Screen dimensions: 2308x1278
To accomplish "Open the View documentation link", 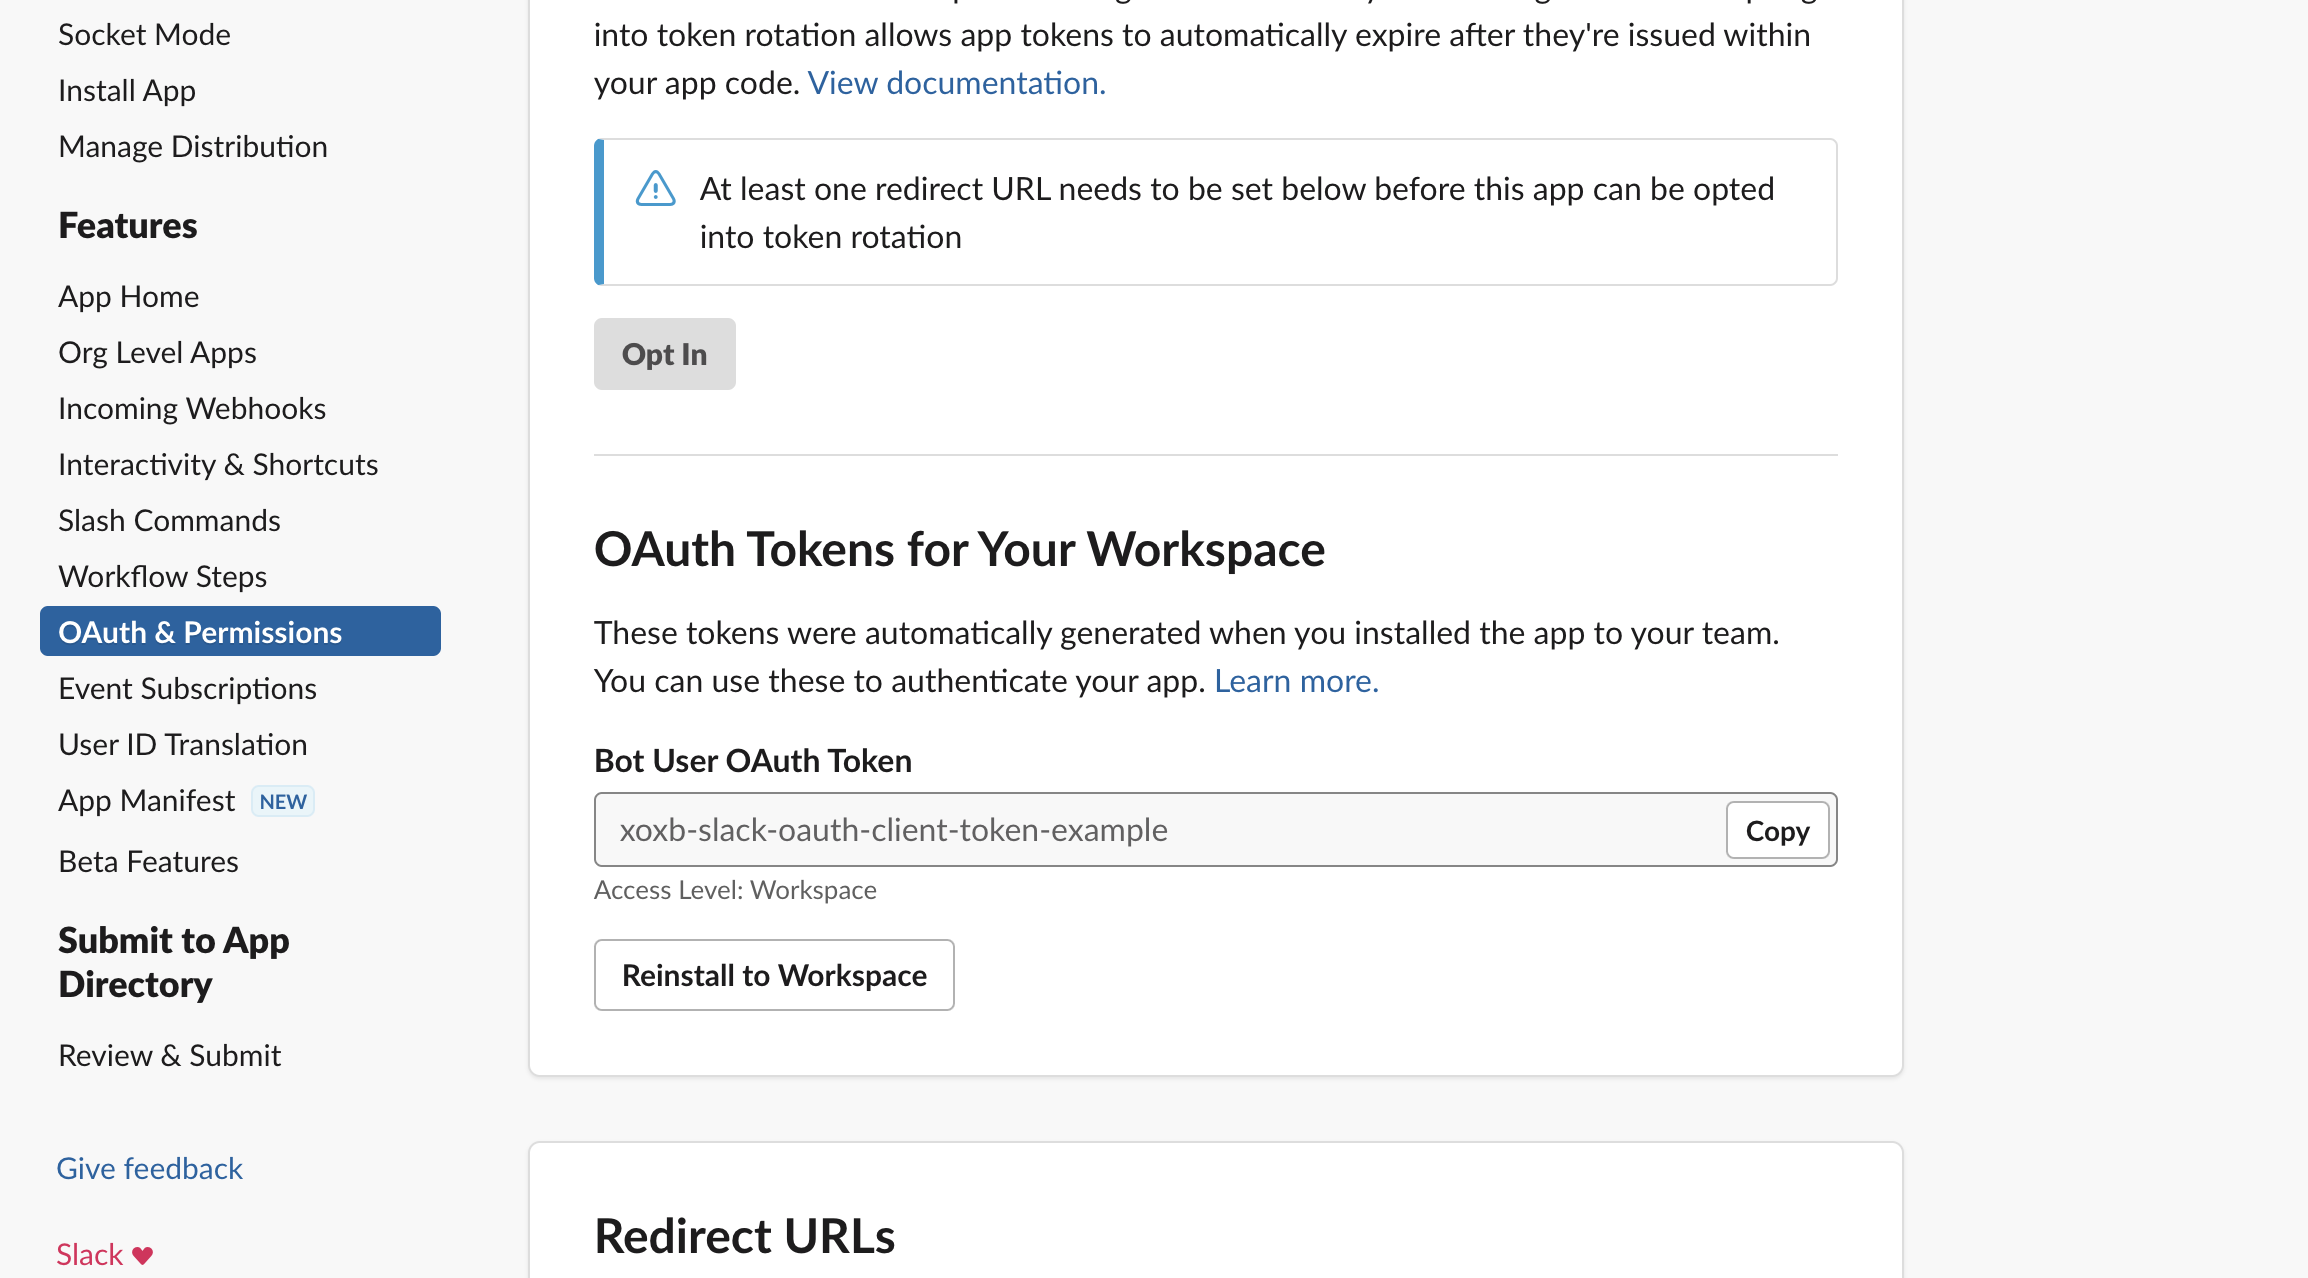I will 957,83.
